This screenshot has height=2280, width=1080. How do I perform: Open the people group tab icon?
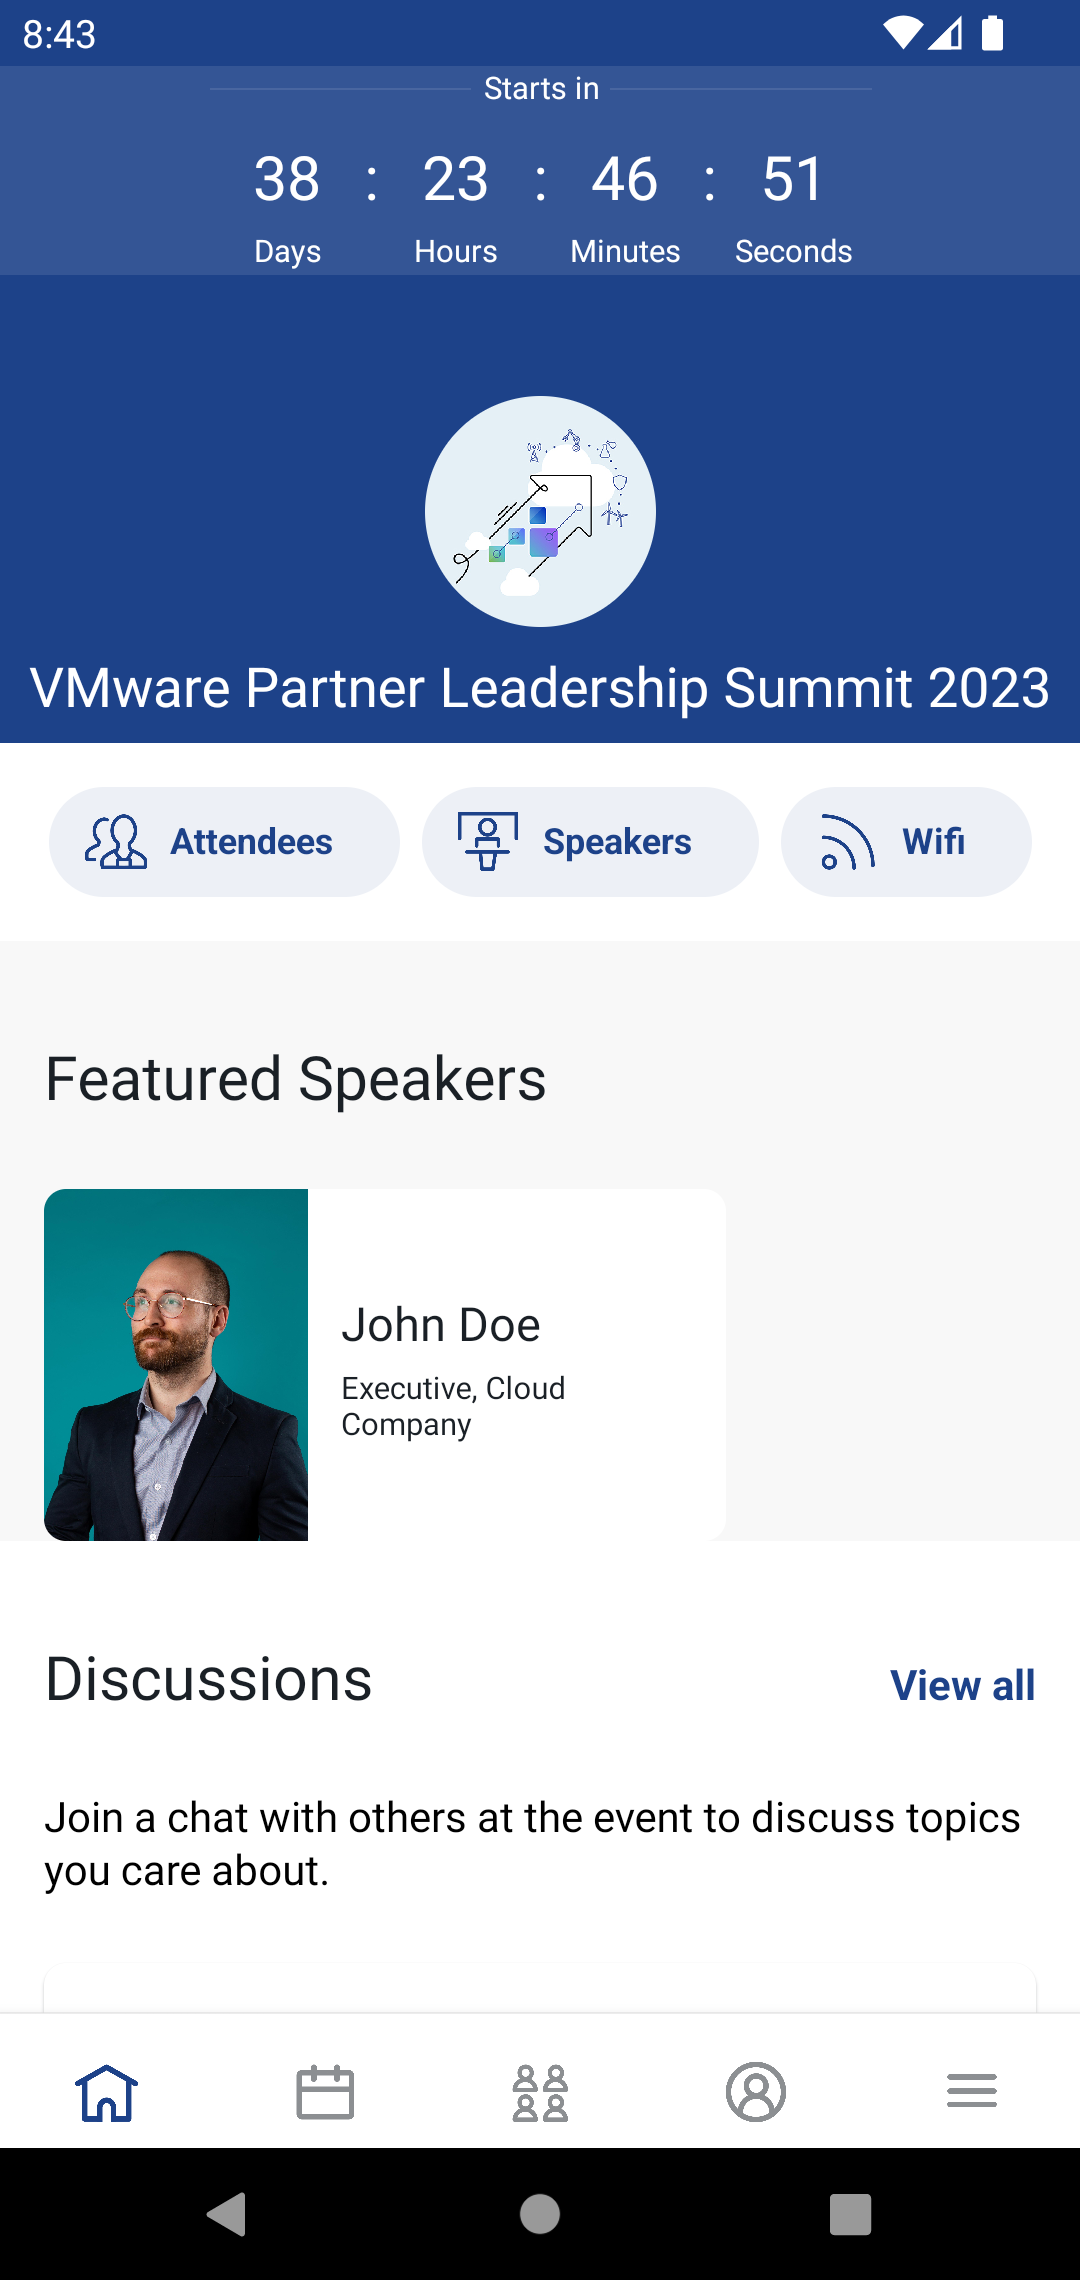(x=540, y=2092)
